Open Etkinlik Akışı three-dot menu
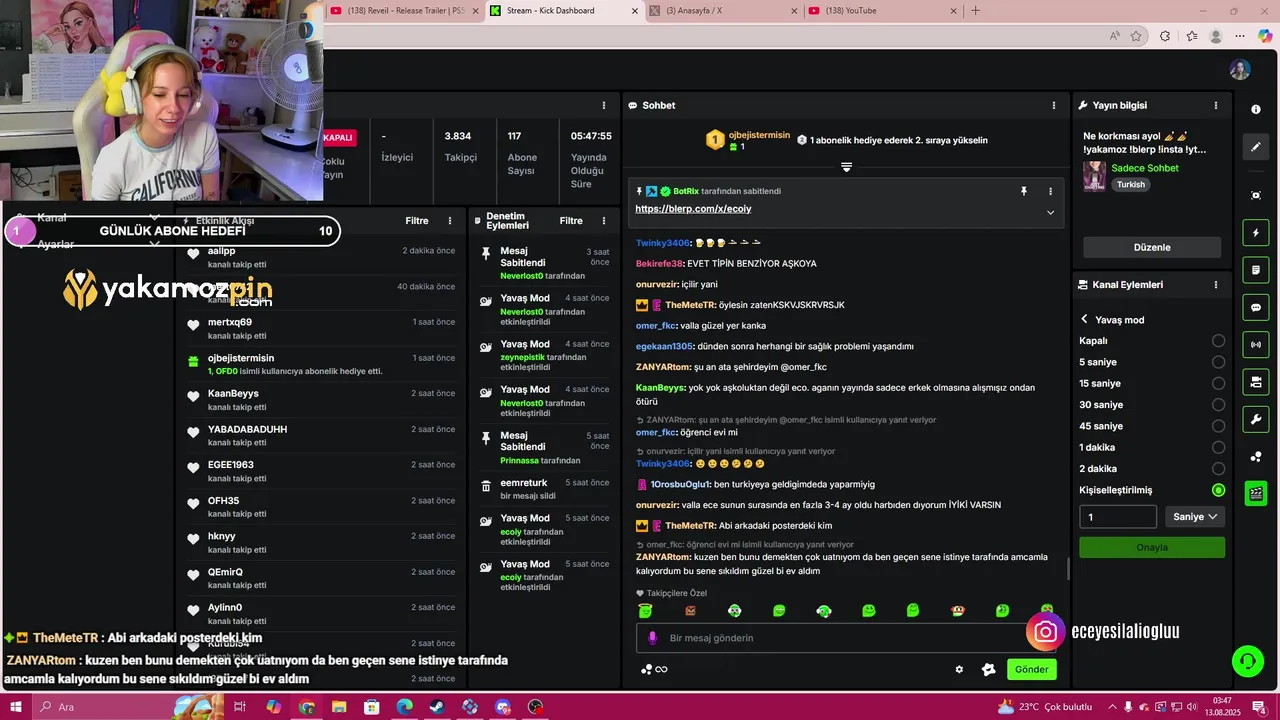 (x=450, y=221)
